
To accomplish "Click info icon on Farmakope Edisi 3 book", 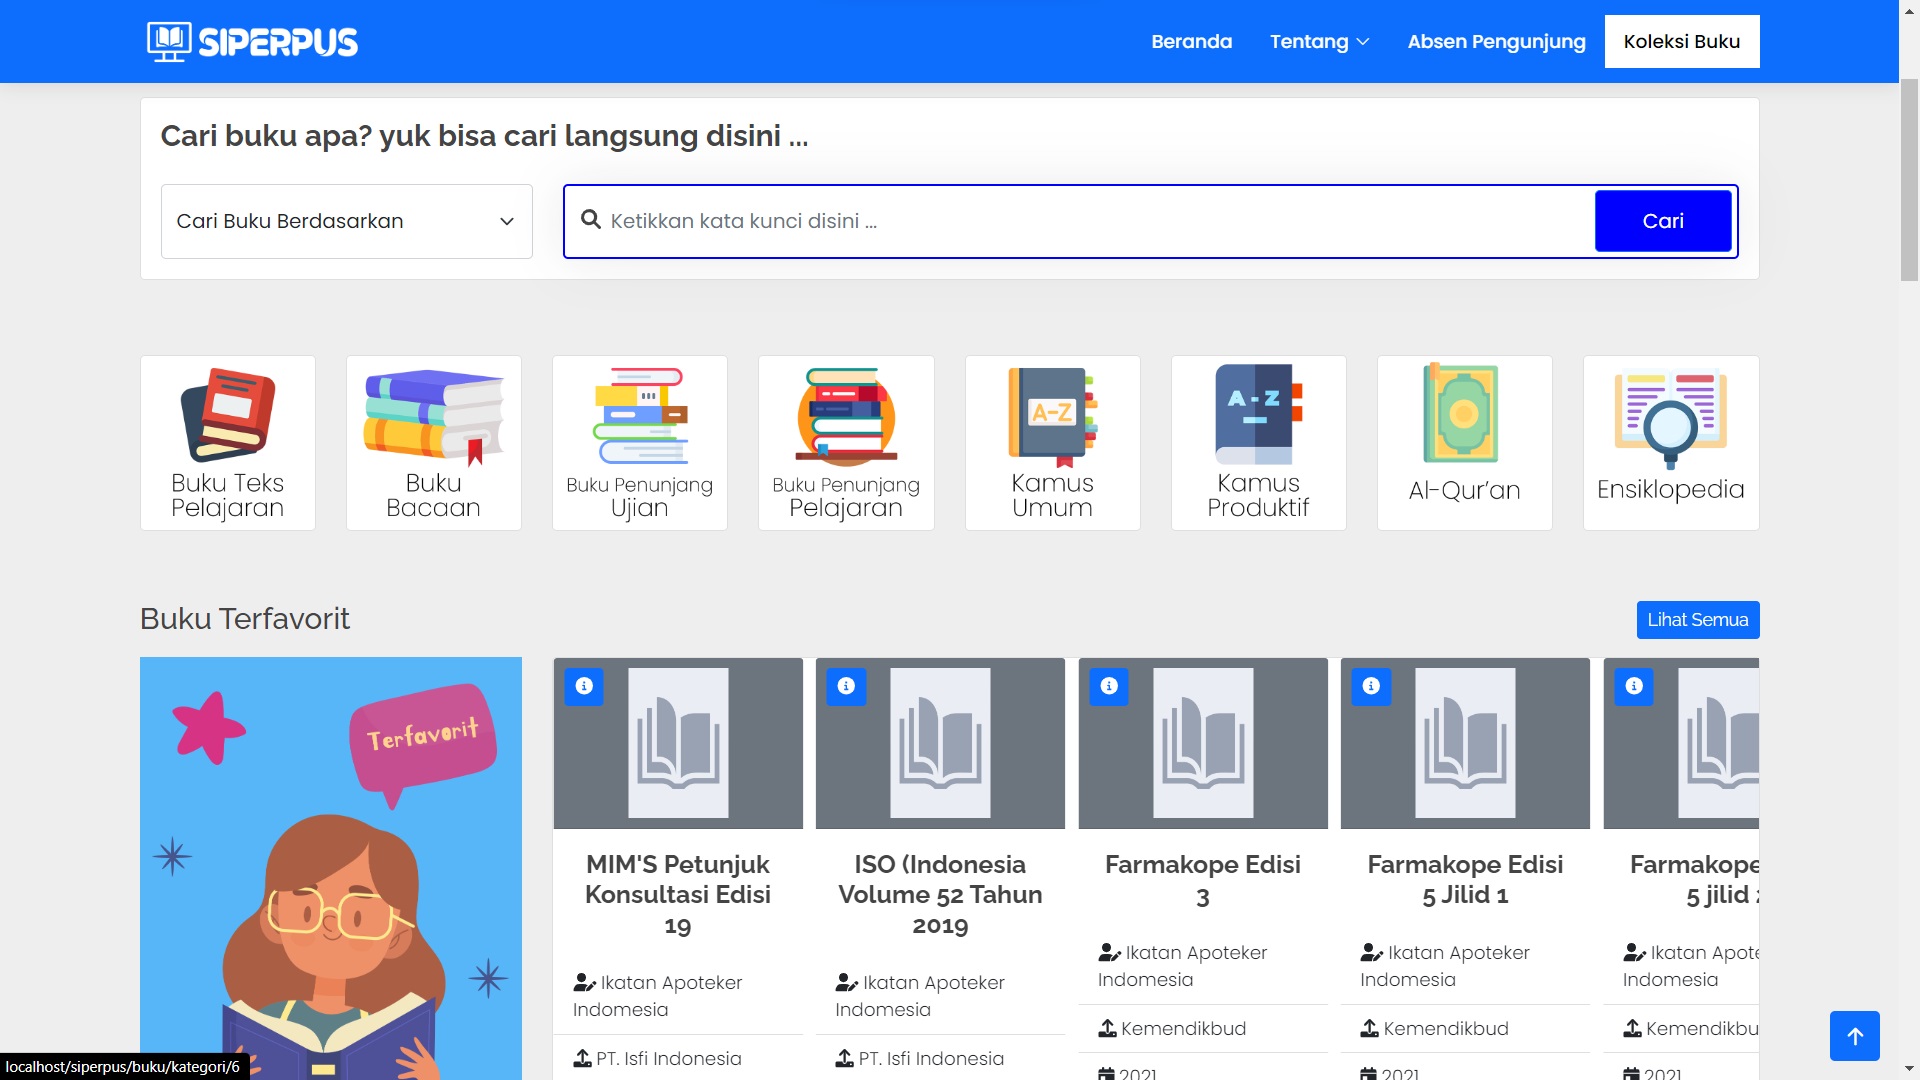I will tap(1109, 686).
